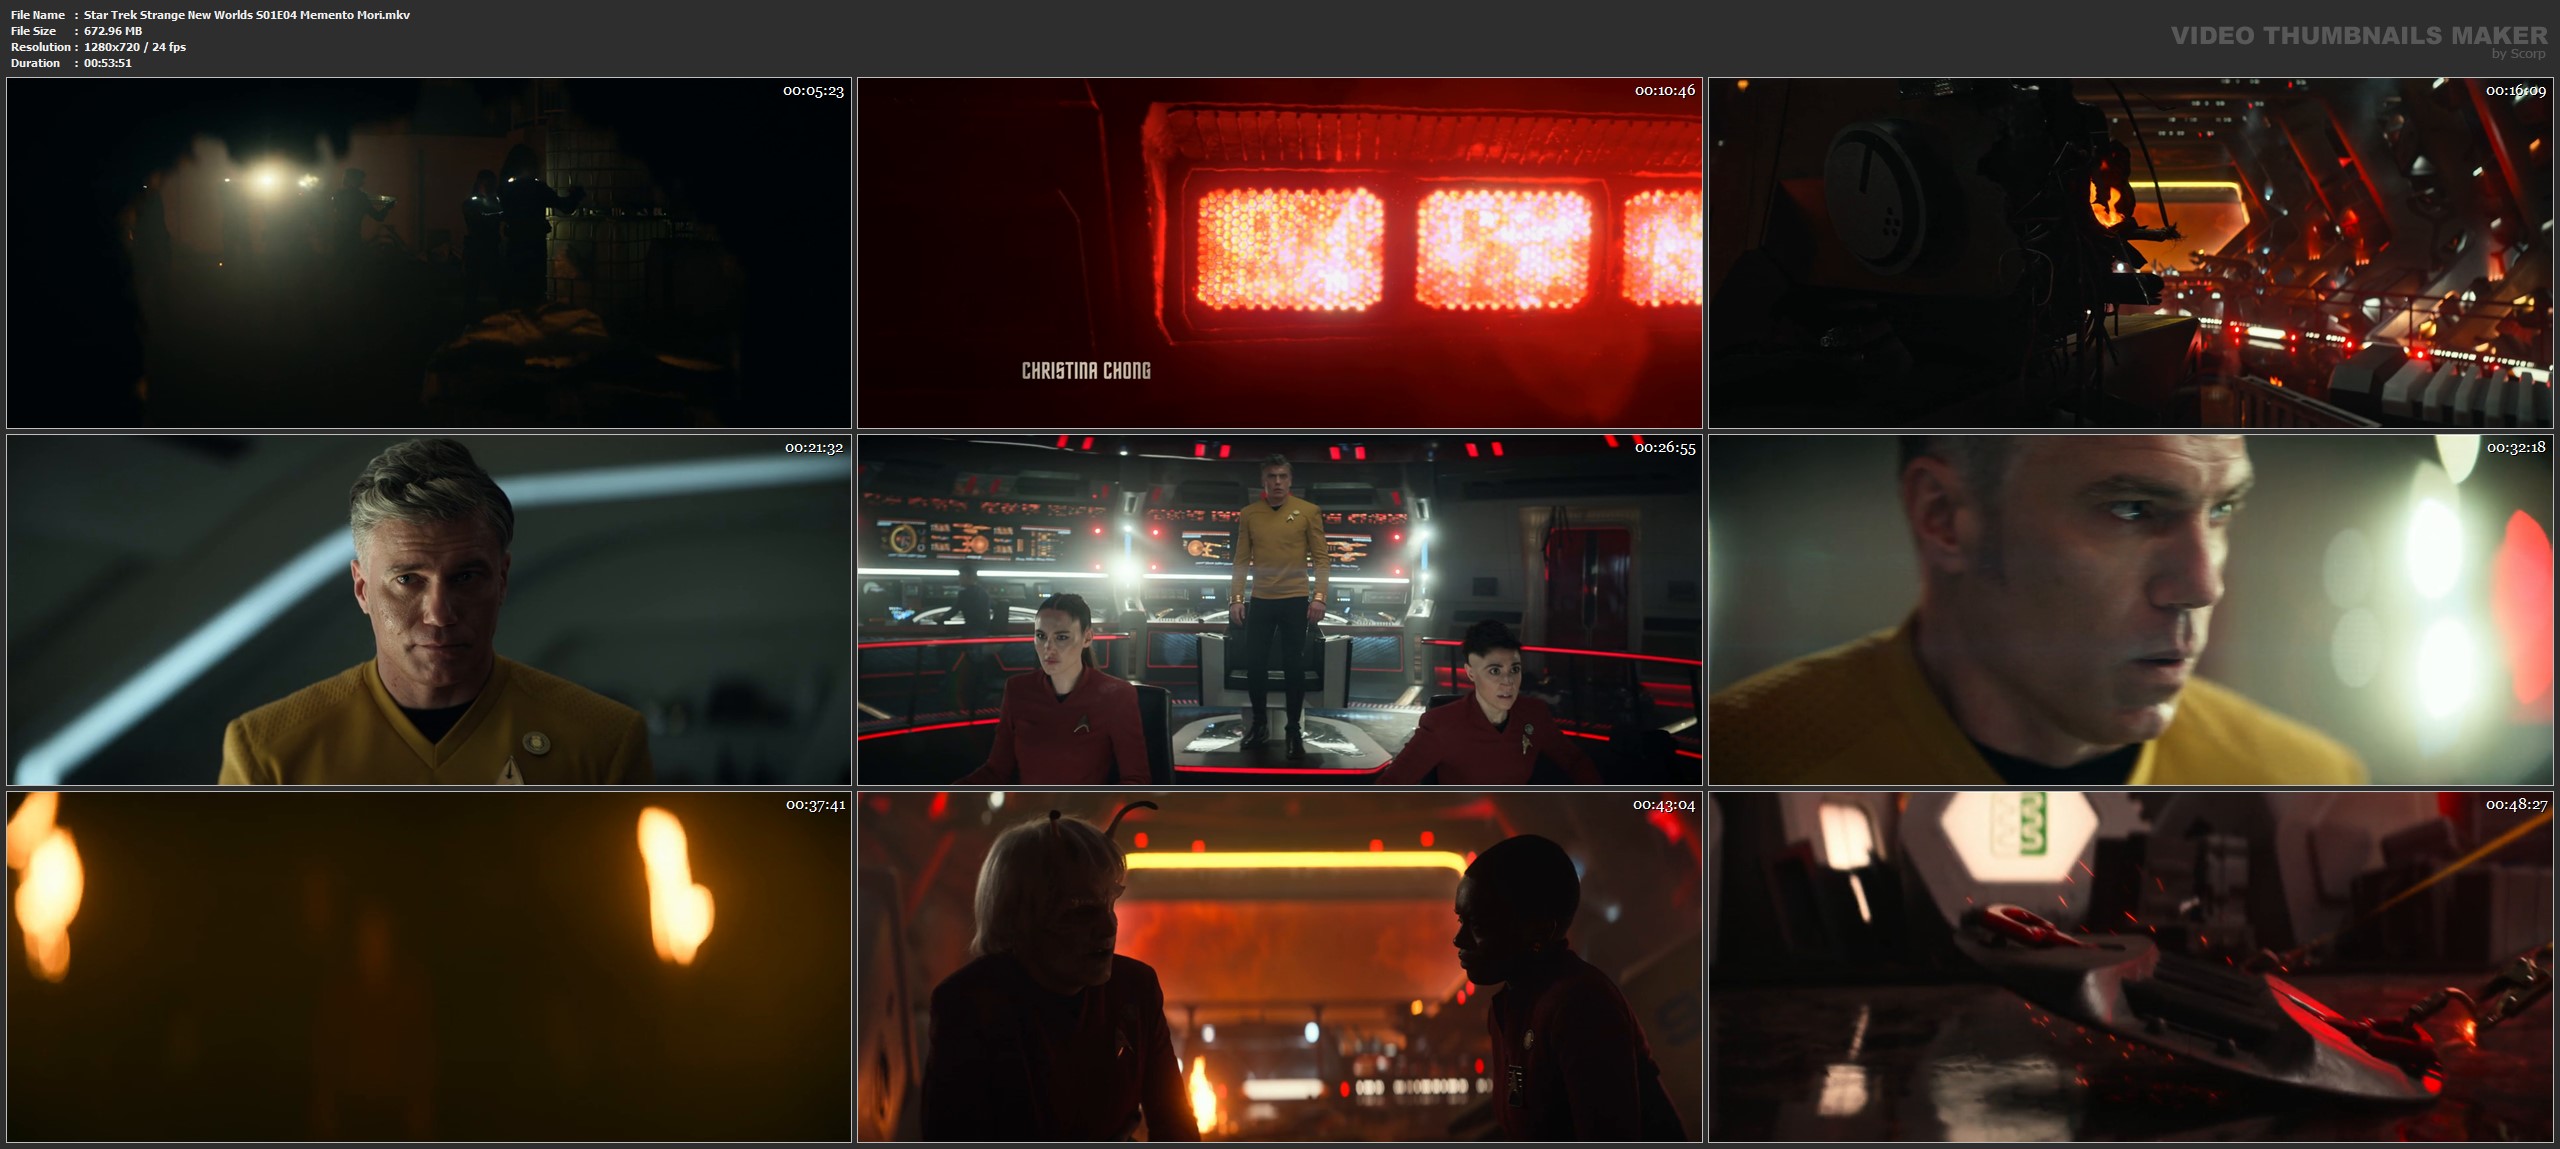
Task: Select the red lights thumbnail at 00:10:46
Action: (x=1279, y=252)
